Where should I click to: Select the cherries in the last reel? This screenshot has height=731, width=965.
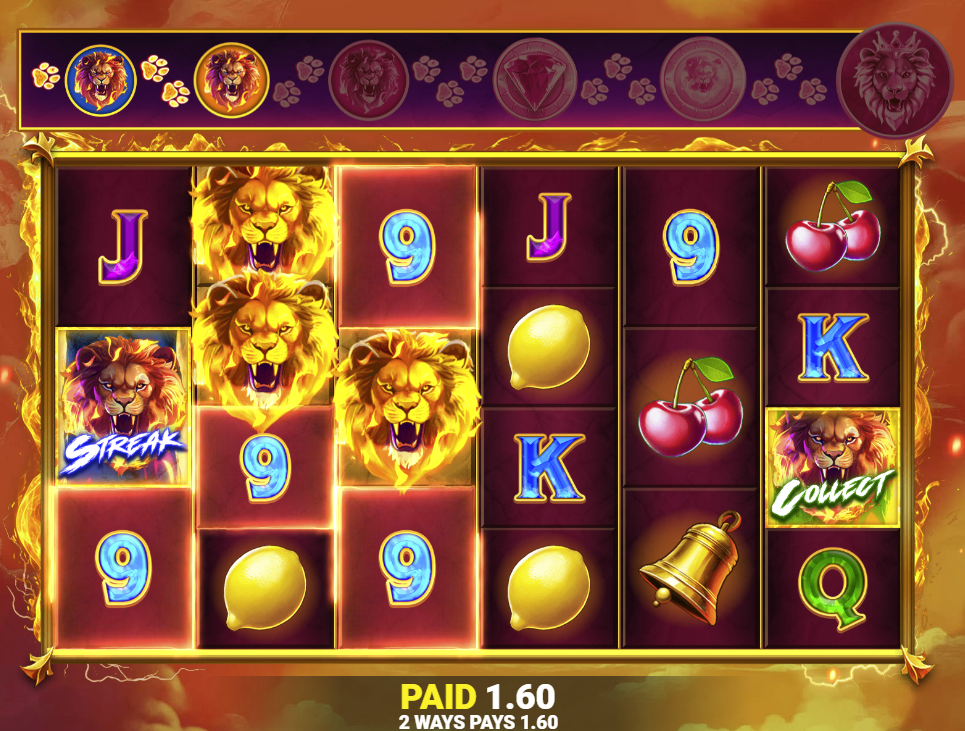click(833, 225)
